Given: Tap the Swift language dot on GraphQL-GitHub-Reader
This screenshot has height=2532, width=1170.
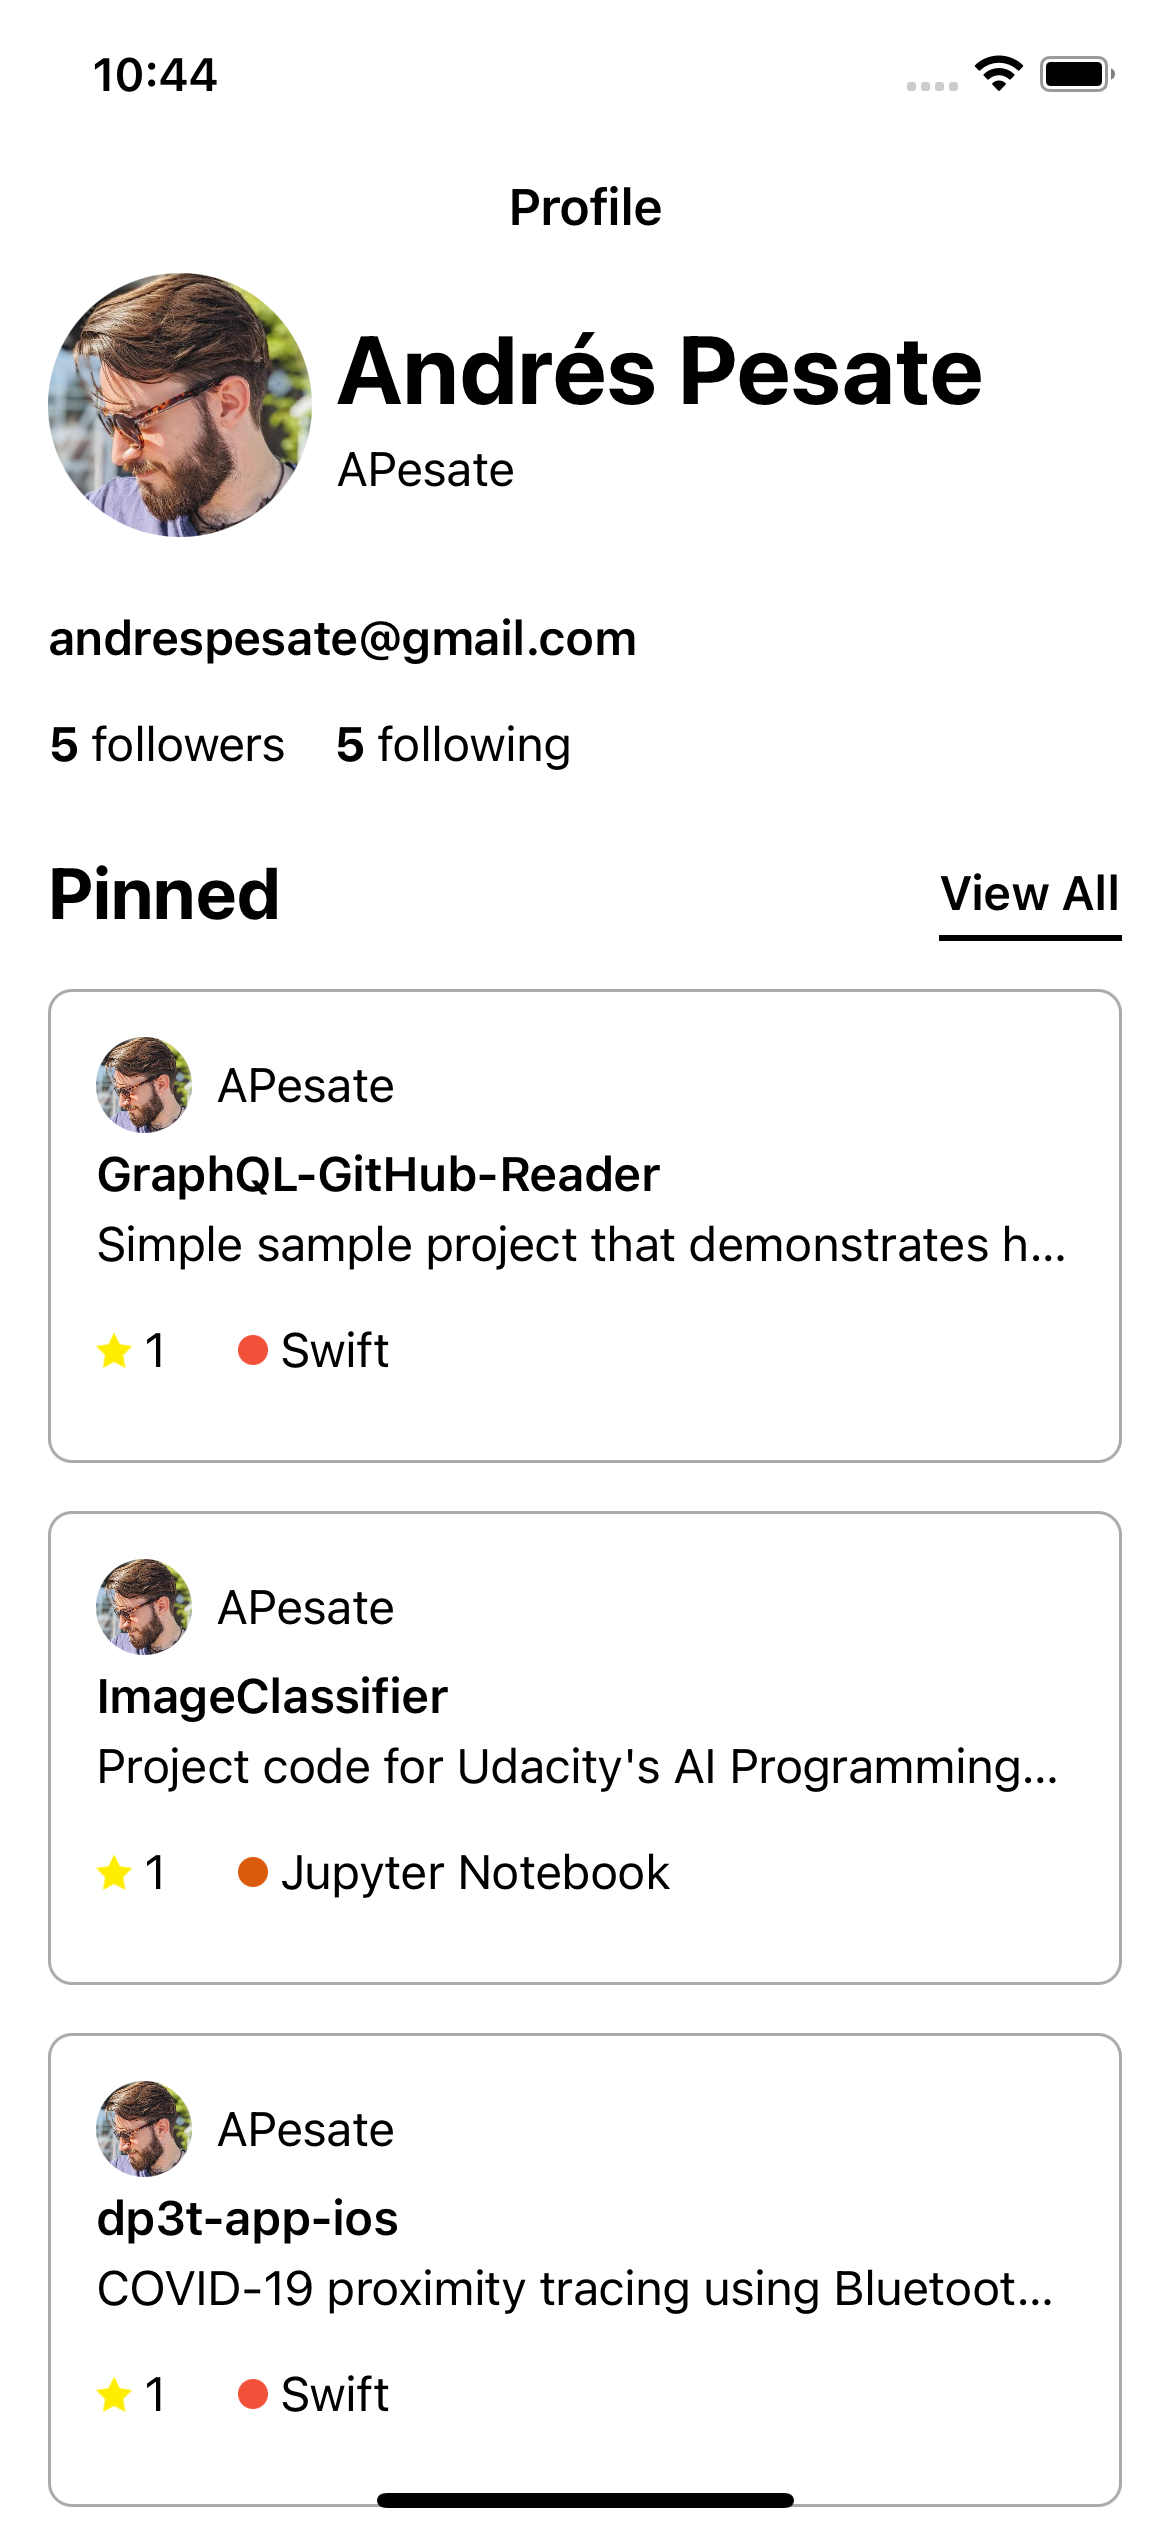Looking at the screenshot, I should [253, 1350].
